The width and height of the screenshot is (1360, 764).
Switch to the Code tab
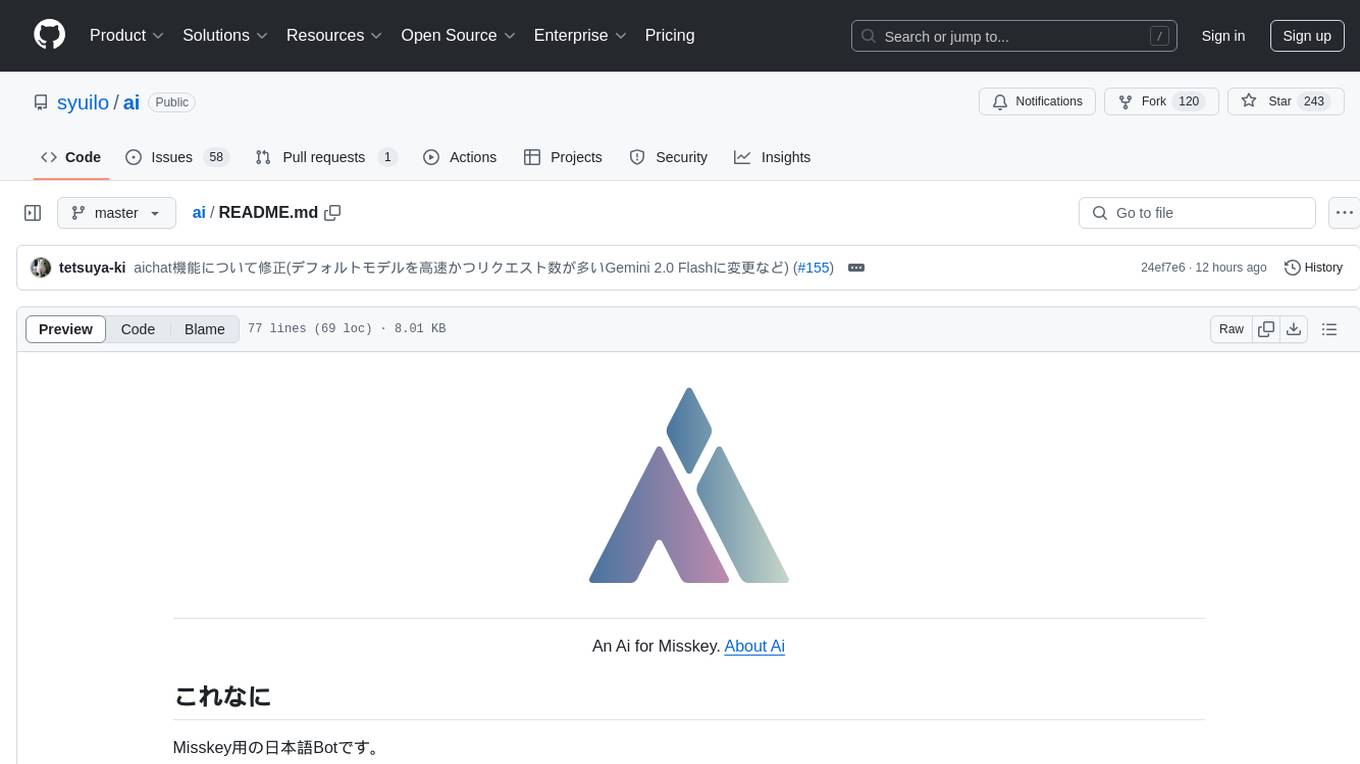click(x=71, y=157)
